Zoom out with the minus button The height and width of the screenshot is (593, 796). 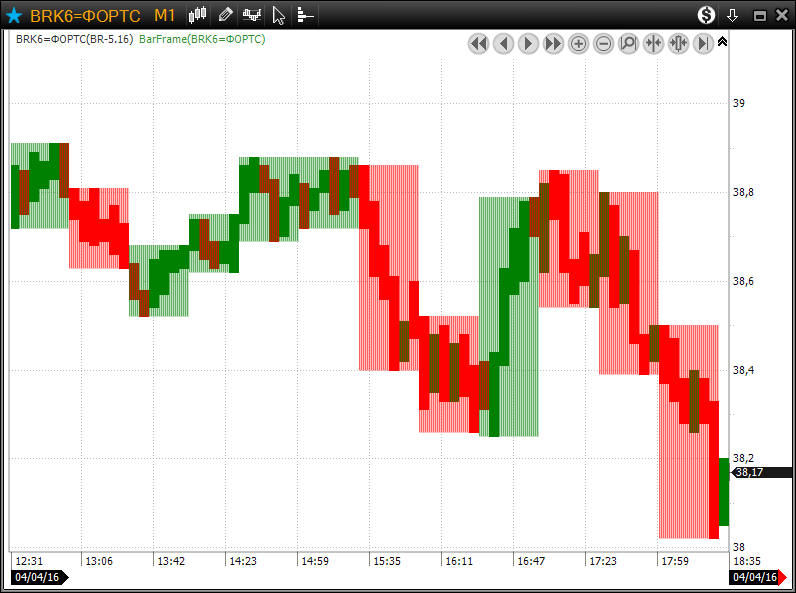[603, 43]
